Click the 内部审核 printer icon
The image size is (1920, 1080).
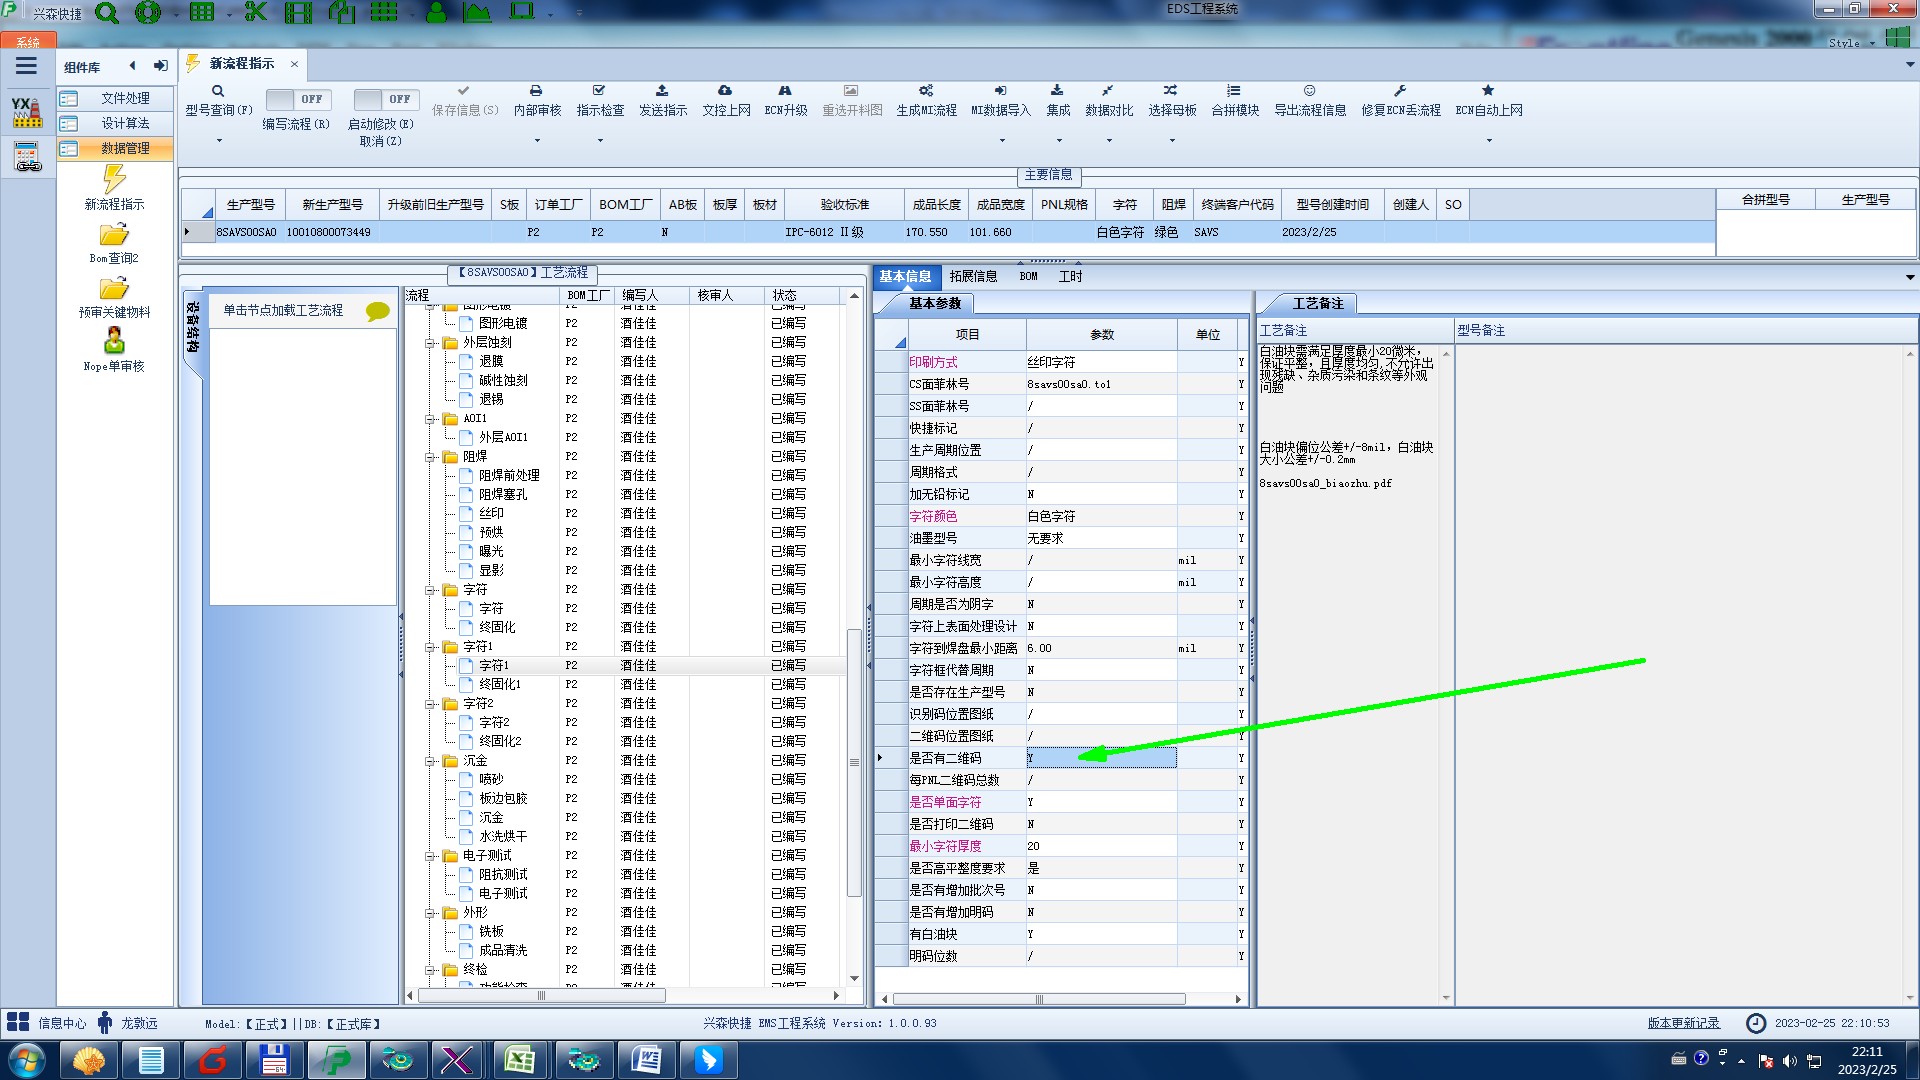tap(536, 91)
